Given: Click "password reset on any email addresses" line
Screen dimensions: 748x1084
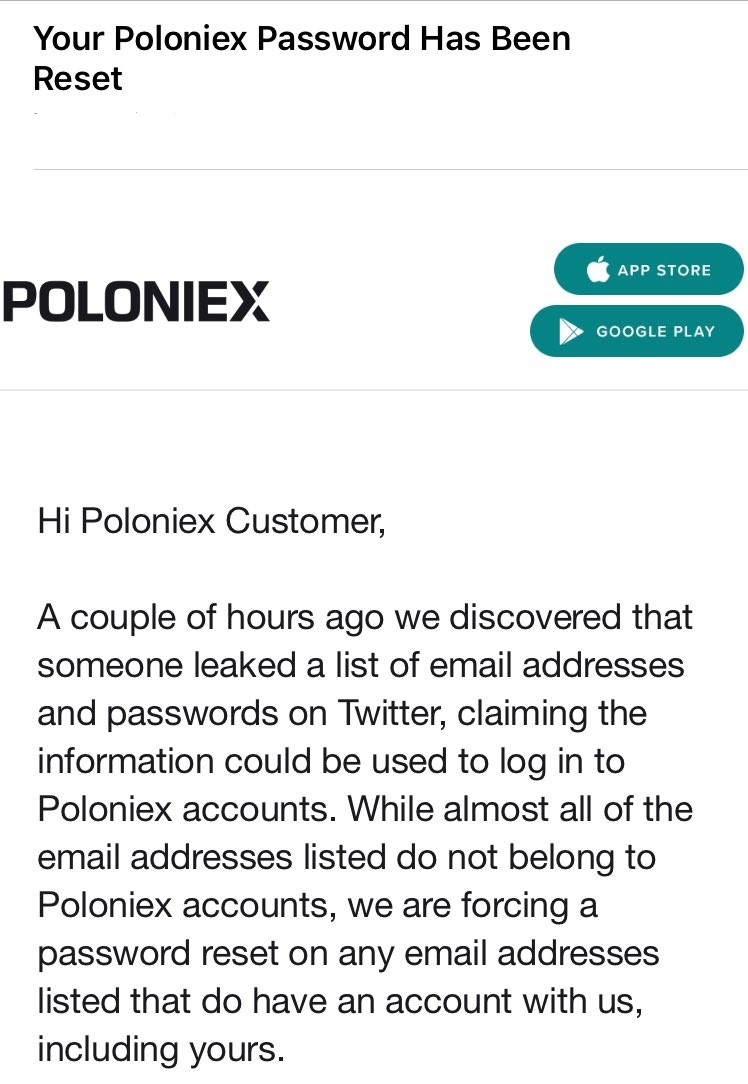Looking at the screenshot, I should coord(348,953).
